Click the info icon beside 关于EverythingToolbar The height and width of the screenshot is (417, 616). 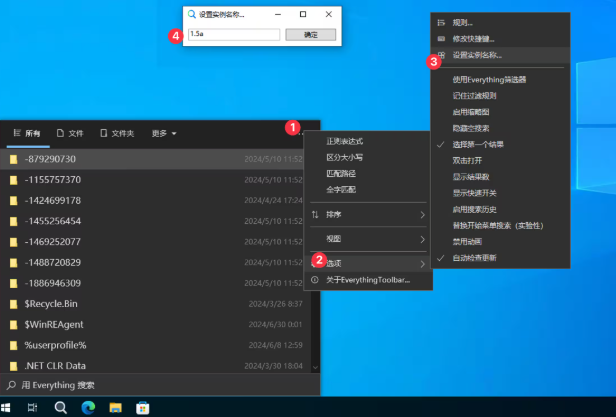point(315,280)
